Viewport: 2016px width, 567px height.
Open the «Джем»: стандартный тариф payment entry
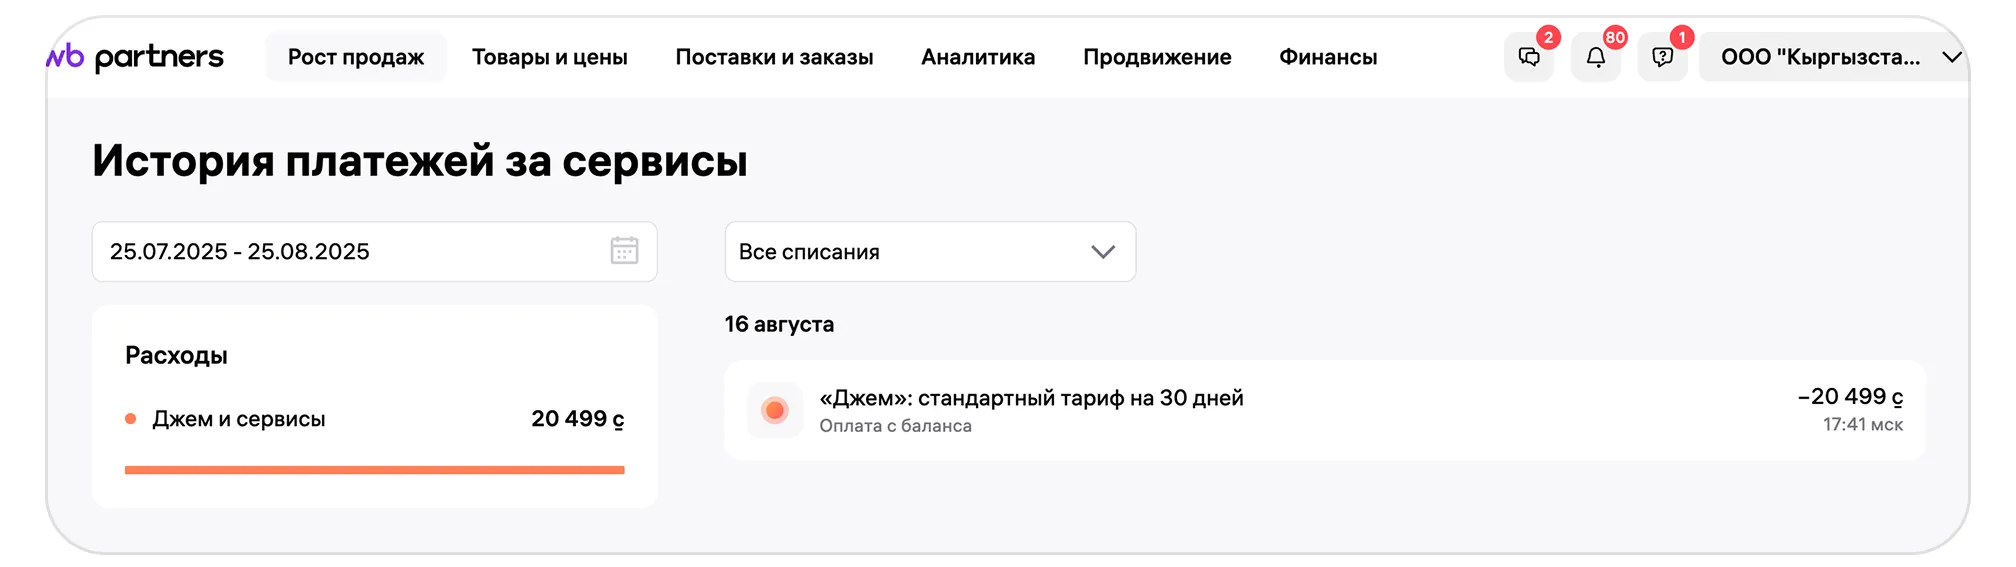[1031, 399]
